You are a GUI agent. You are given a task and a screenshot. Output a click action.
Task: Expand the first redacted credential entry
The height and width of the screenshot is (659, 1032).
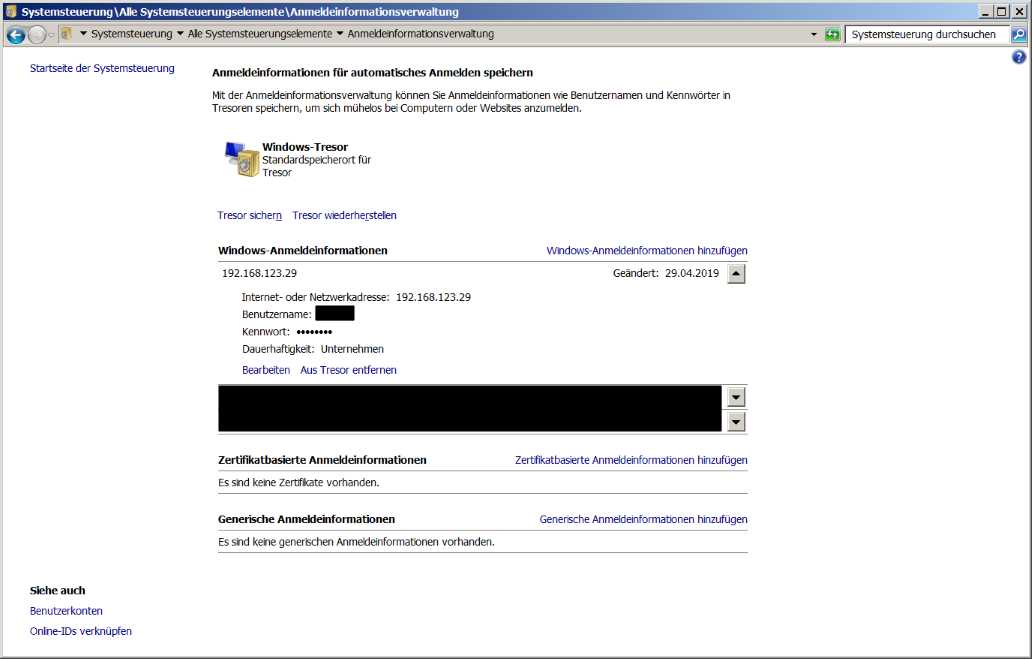coord(736,397)
